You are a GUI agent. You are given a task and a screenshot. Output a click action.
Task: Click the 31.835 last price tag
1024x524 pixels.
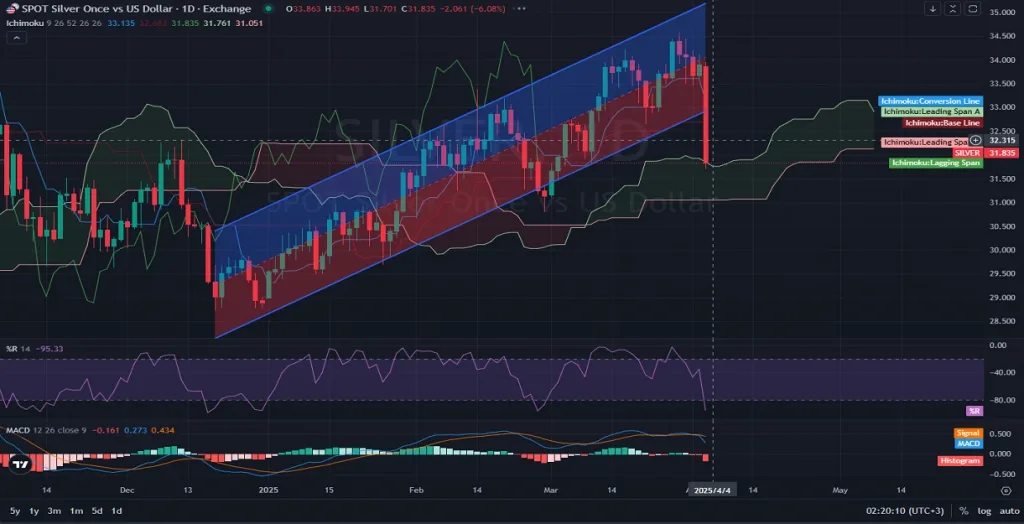1001,152
